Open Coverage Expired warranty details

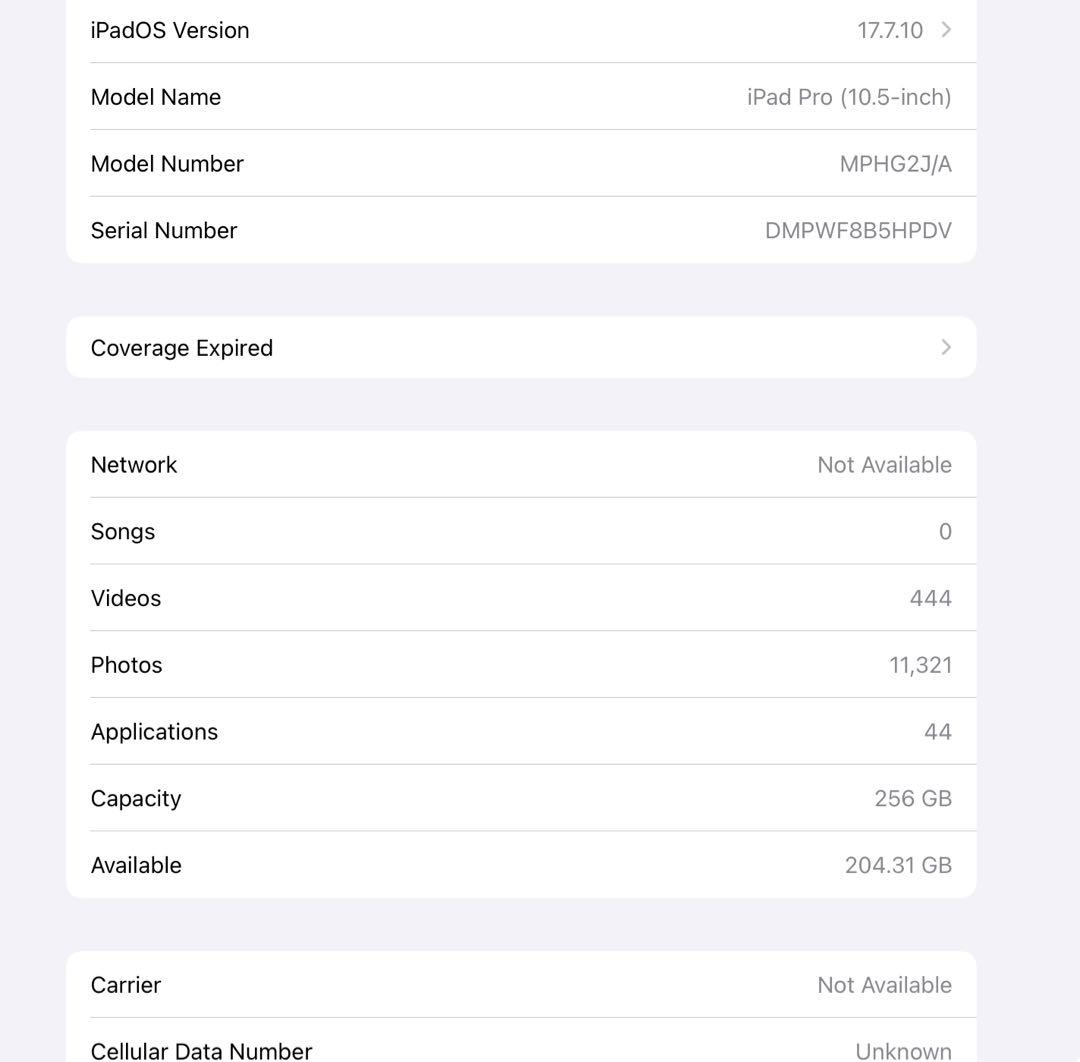point(520,347)
